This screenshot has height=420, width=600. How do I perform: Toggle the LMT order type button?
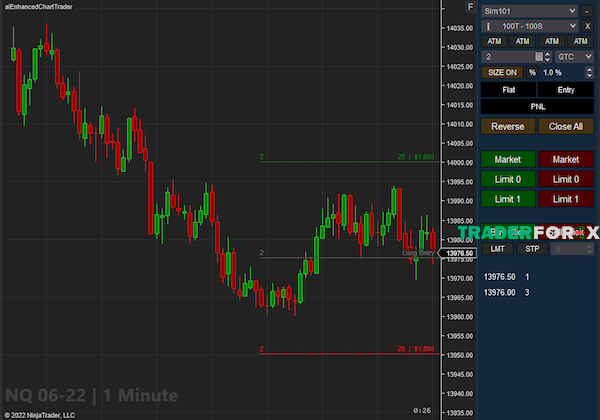pyautogui.click(x=497, y=249)
